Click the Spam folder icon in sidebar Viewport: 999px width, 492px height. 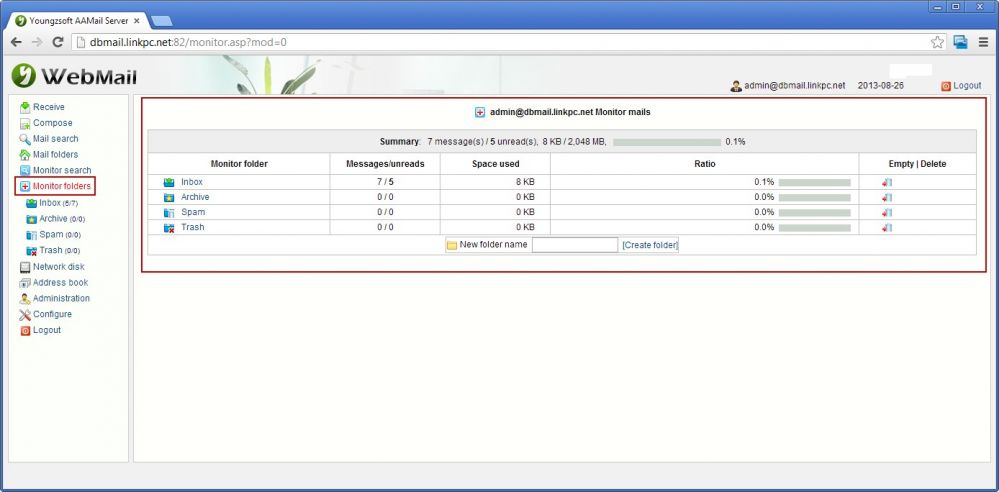click(x=31, y=235)
